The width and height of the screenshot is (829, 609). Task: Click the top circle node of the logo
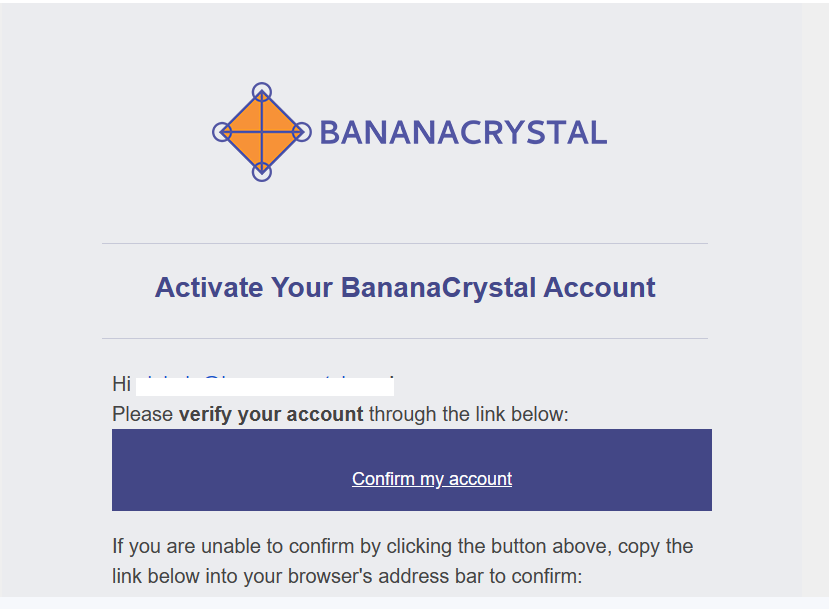click(x=262, y=92)
